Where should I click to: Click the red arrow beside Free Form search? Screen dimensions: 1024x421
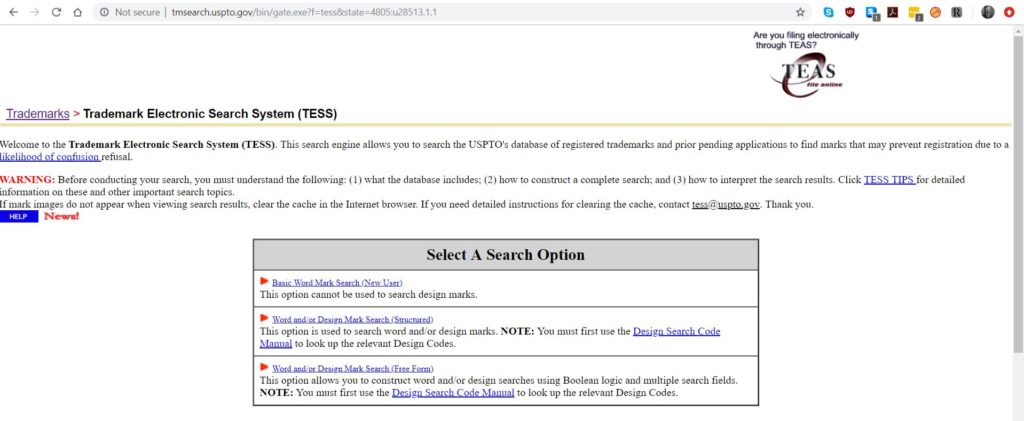[x=264, y=367]
